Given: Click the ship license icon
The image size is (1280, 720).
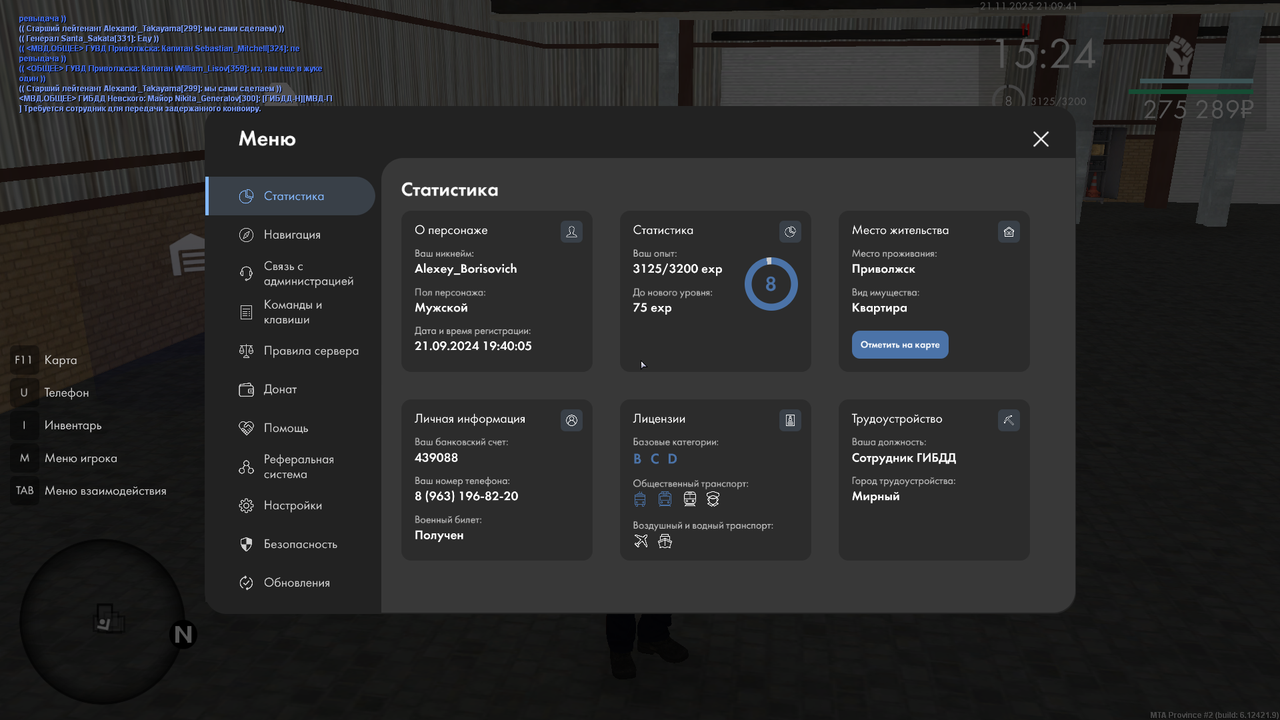Looking at the screenshot, I should (665, 541).
